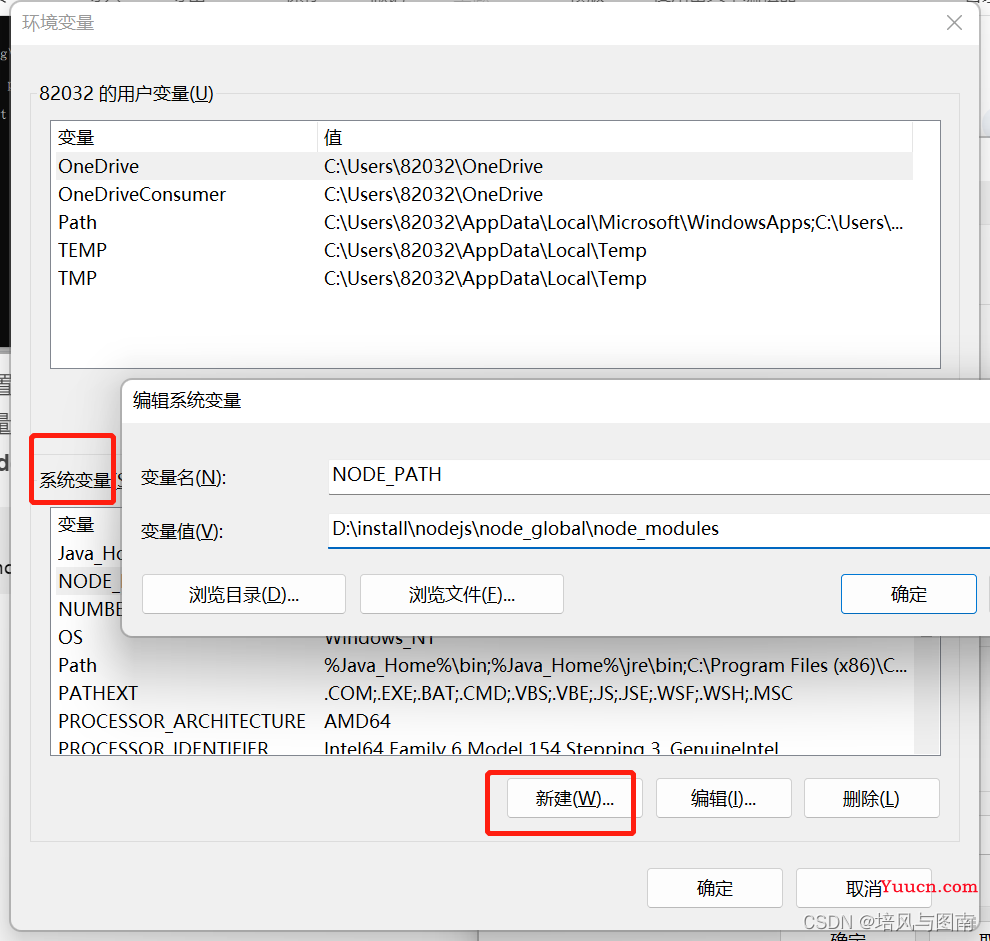The image size is (990, 941).
Task: Click 确定 at bottom of 环境变量 dialog
Action: (x=715, y=888)
